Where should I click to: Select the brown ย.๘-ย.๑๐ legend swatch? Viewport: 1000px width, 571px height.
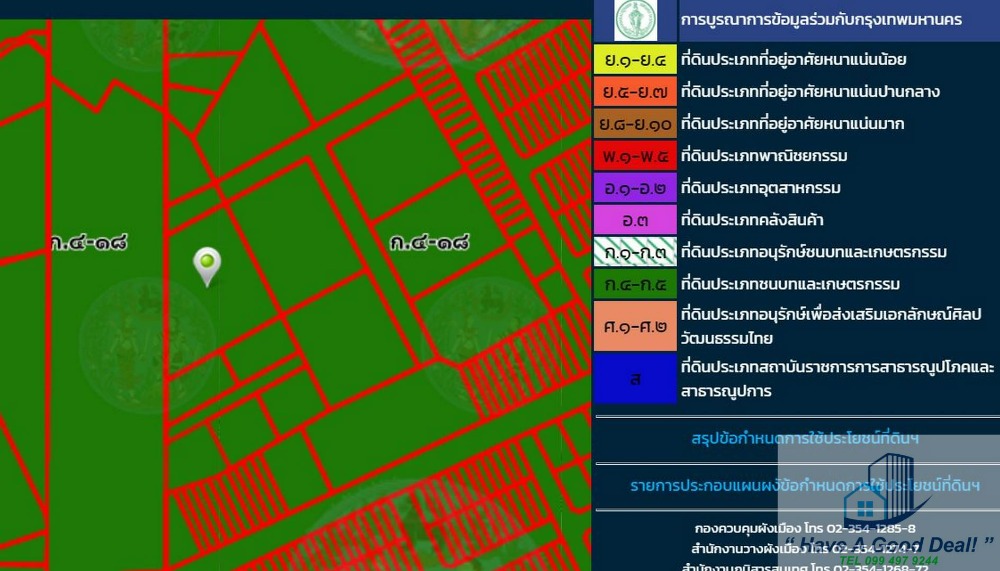(635, 124)
